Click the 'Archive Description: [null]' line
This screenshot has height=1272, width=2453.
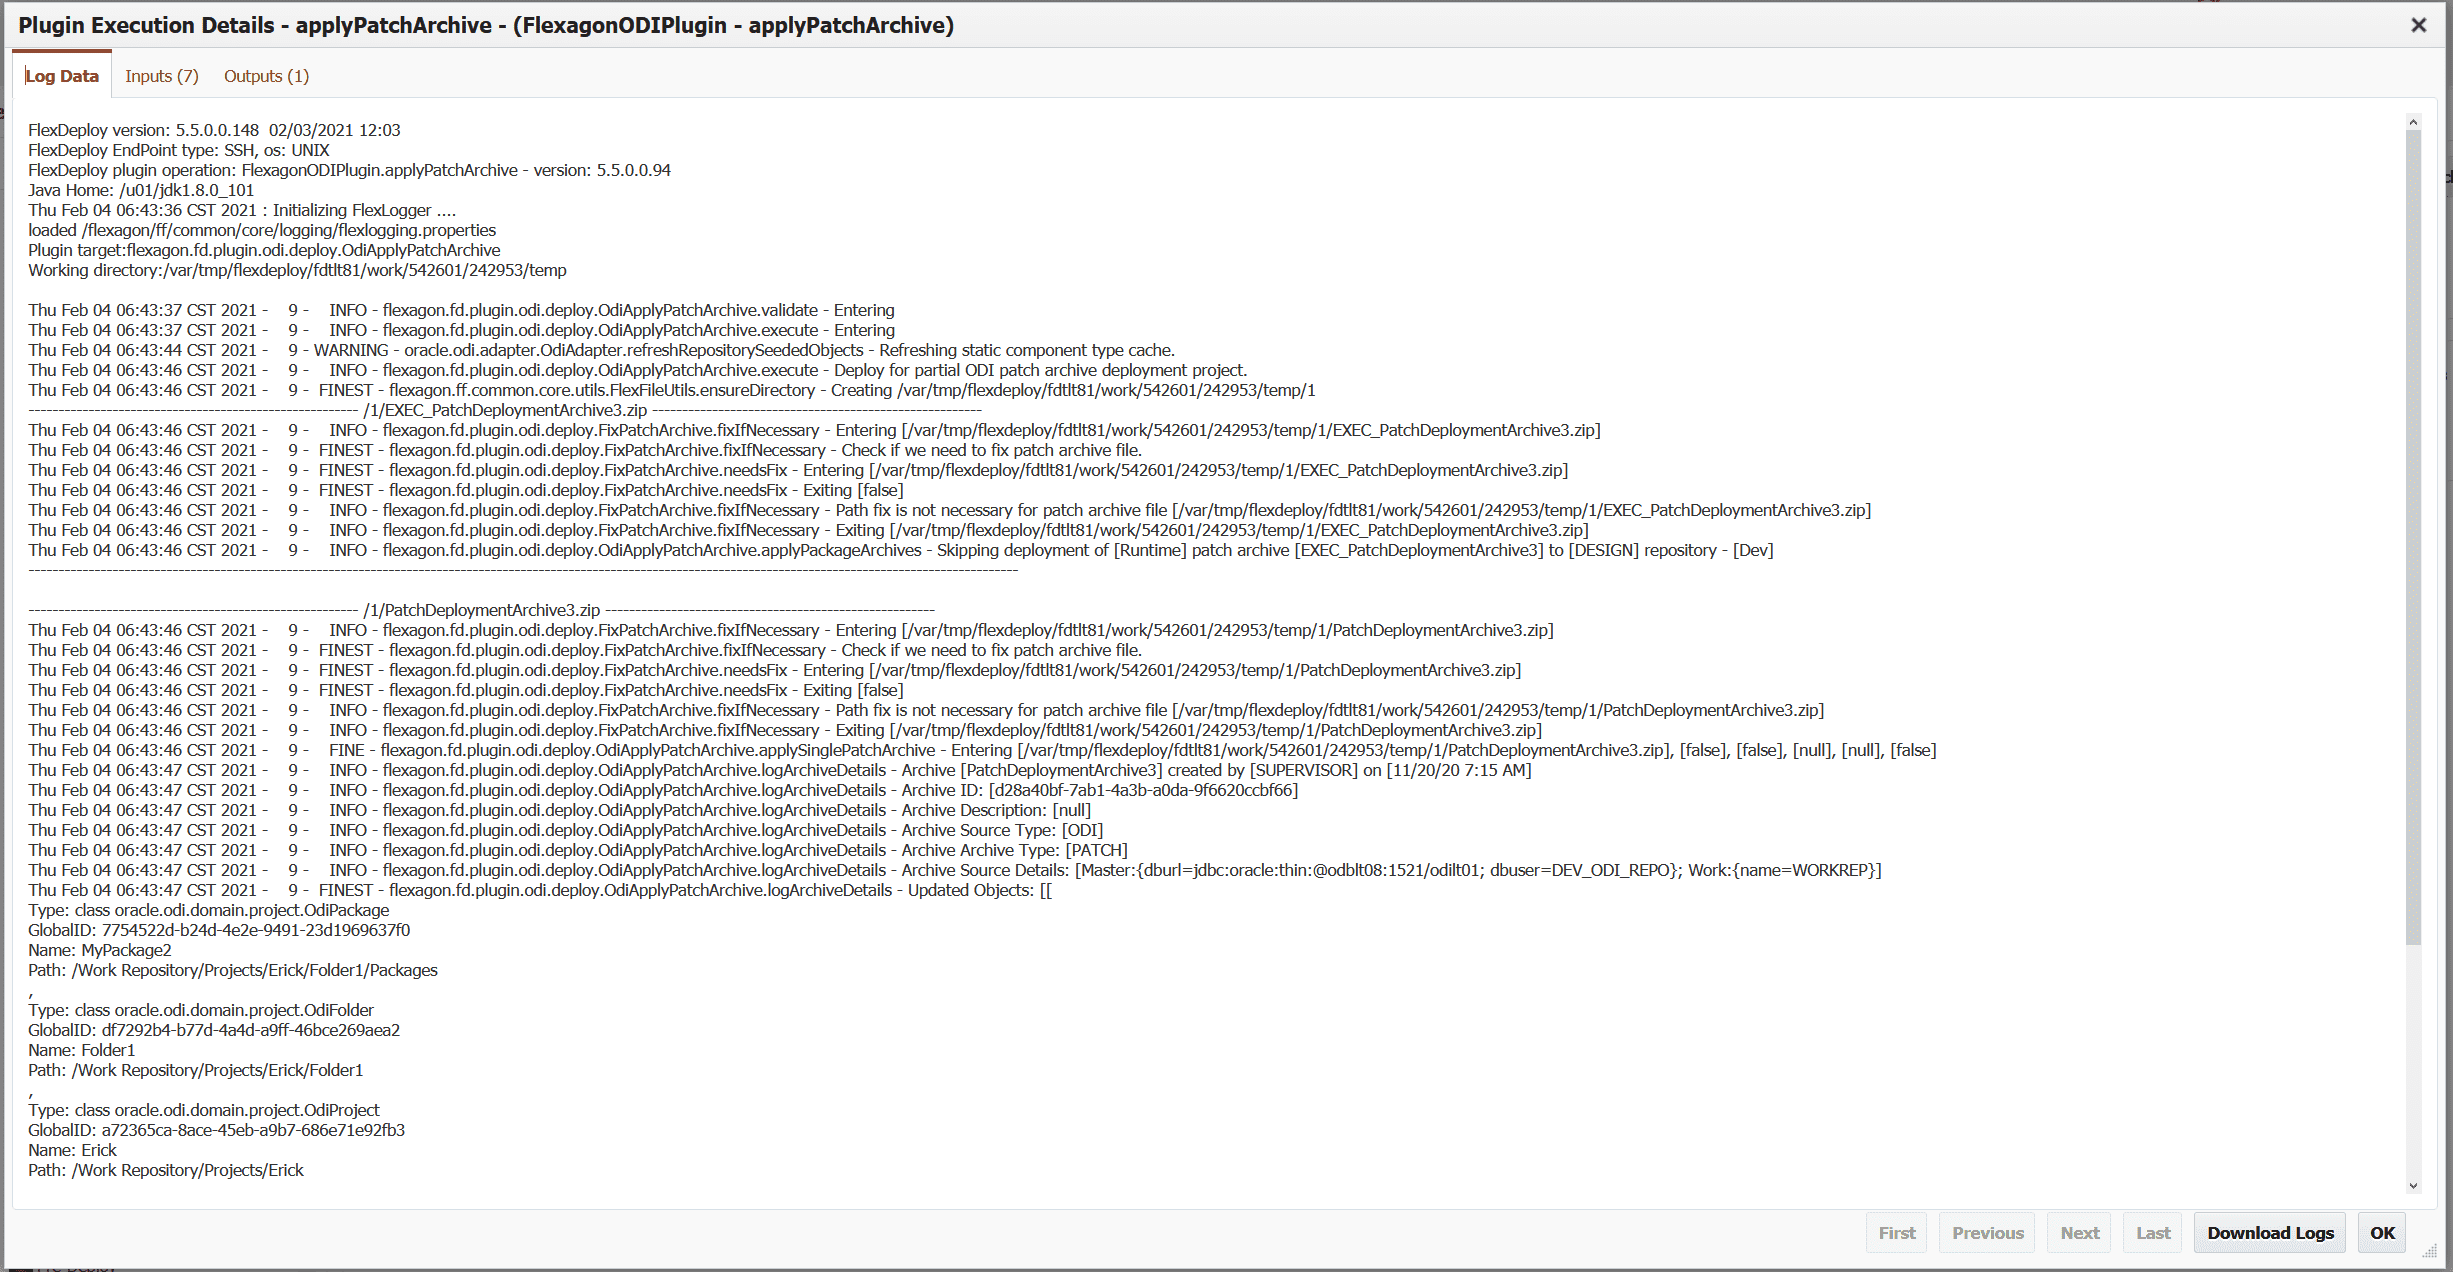point(559,810)
